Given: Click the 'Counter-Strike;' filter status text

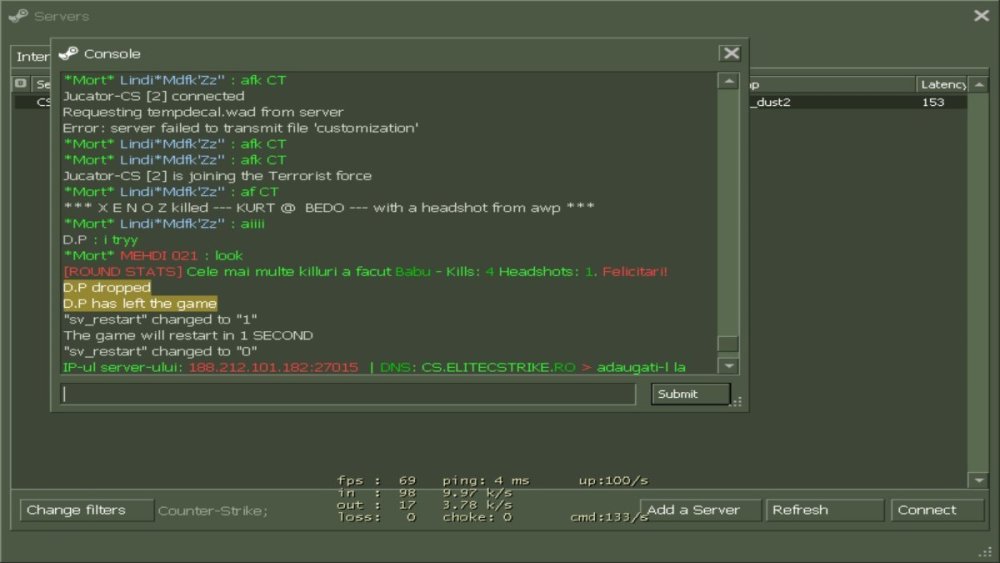Looking at the screenshot, I should point(213,511).
